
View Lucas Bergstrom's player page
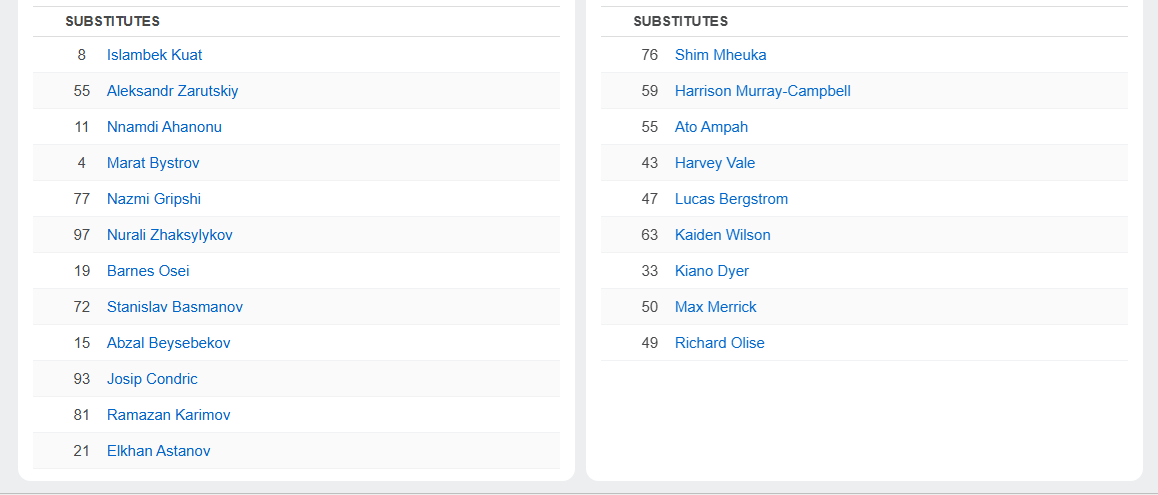click(731, 199)
